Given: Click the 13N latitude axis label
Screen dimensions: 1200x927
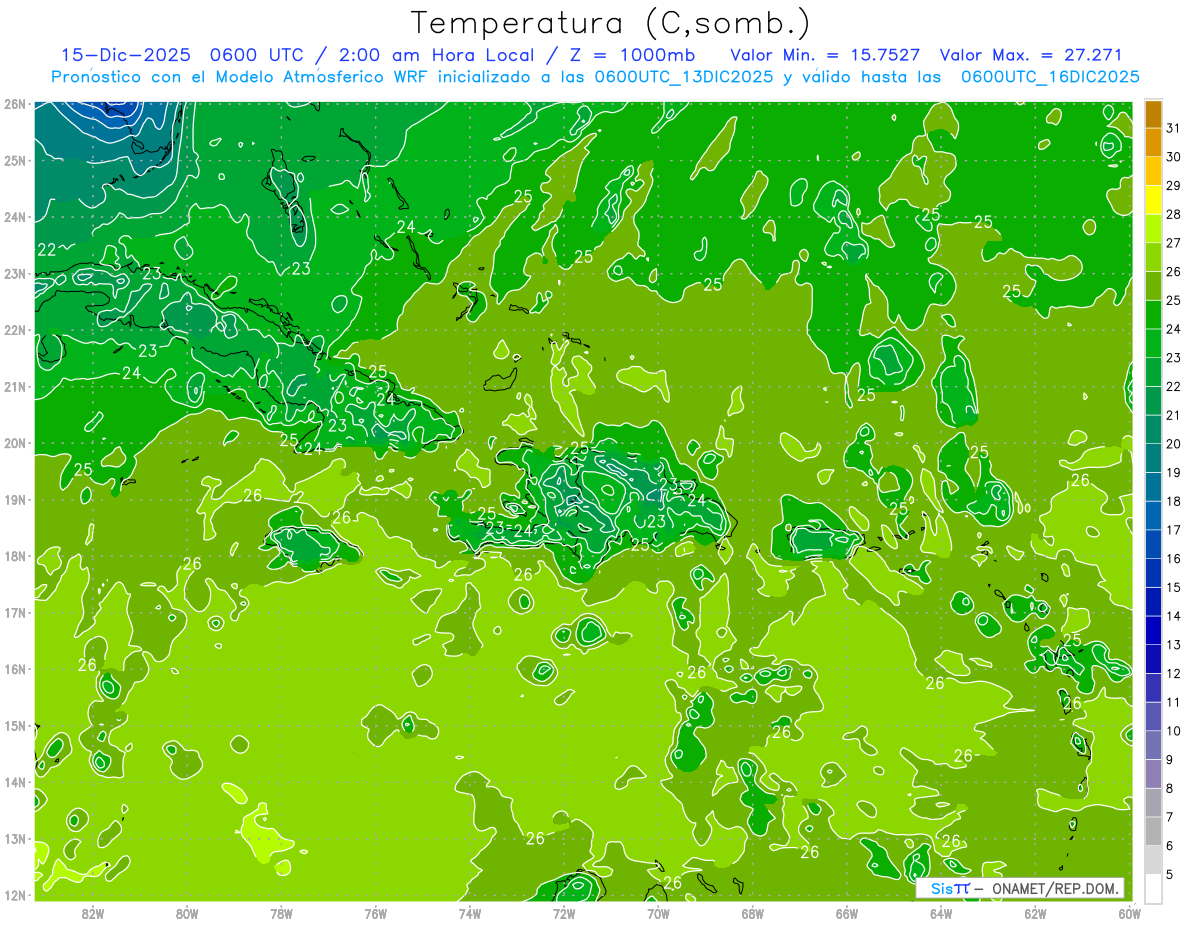Looking at the screenshot, I should pos(15,839).
